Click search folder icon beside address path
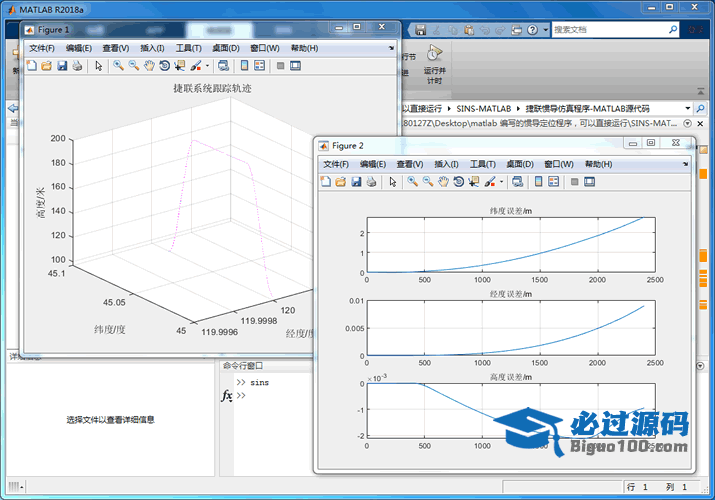 point(700,108)
